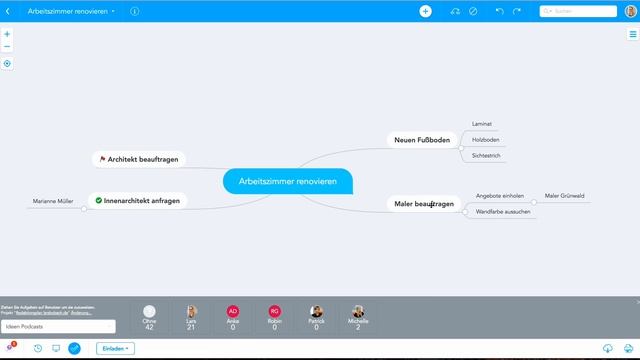
Task: Select the Innenarchitekt anfragen topic
Action: tap(138, 201)
